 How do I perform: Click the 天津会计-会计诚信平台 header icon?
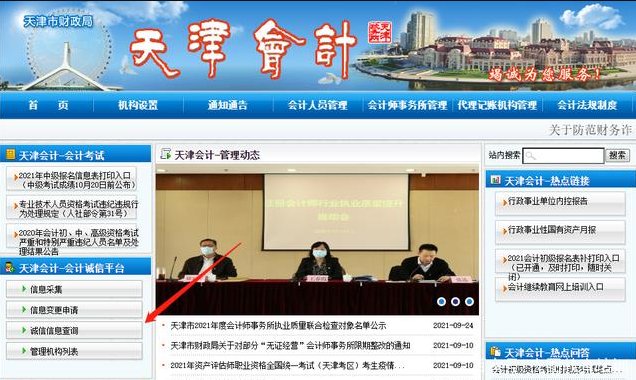10,267
